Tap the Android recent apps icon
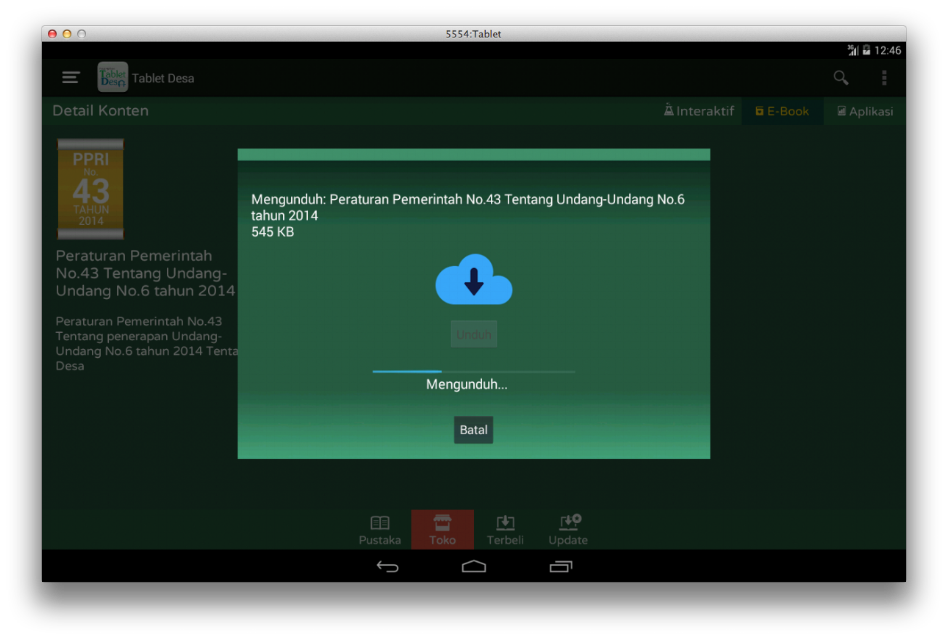The height and width of the screenshot is (640, 948). point(560,566)
